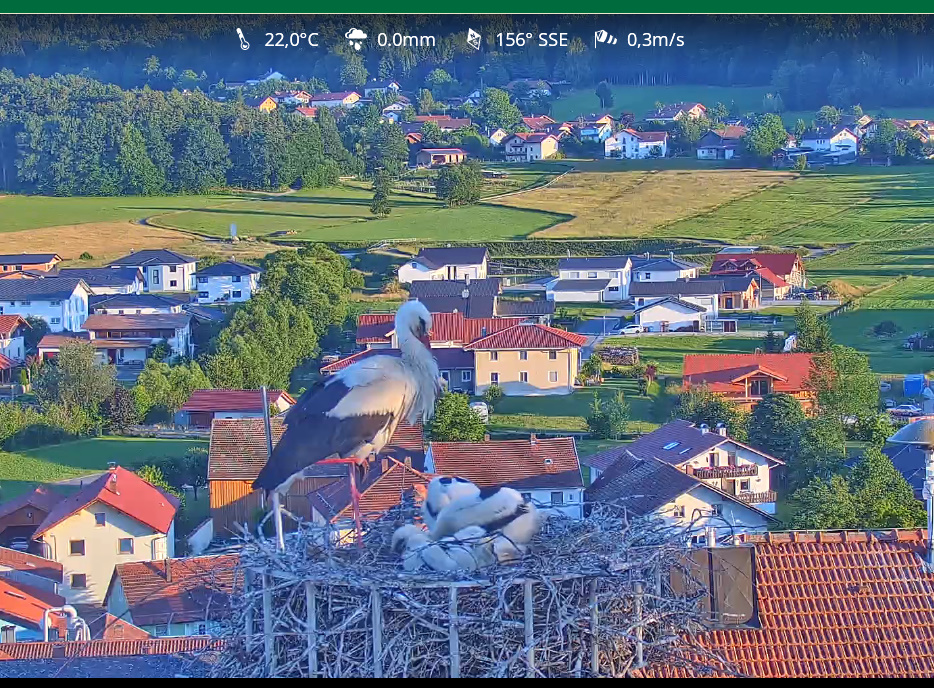
Task: Select the 156° SSE wind direction text
Action: click(532, 40)
